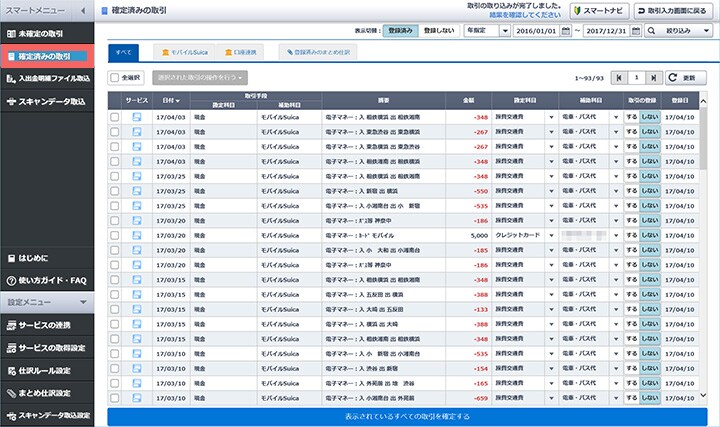Switch to the 口座連携 tab
Viewport: 720px width, 427px height.
click(x=241, y=52)
